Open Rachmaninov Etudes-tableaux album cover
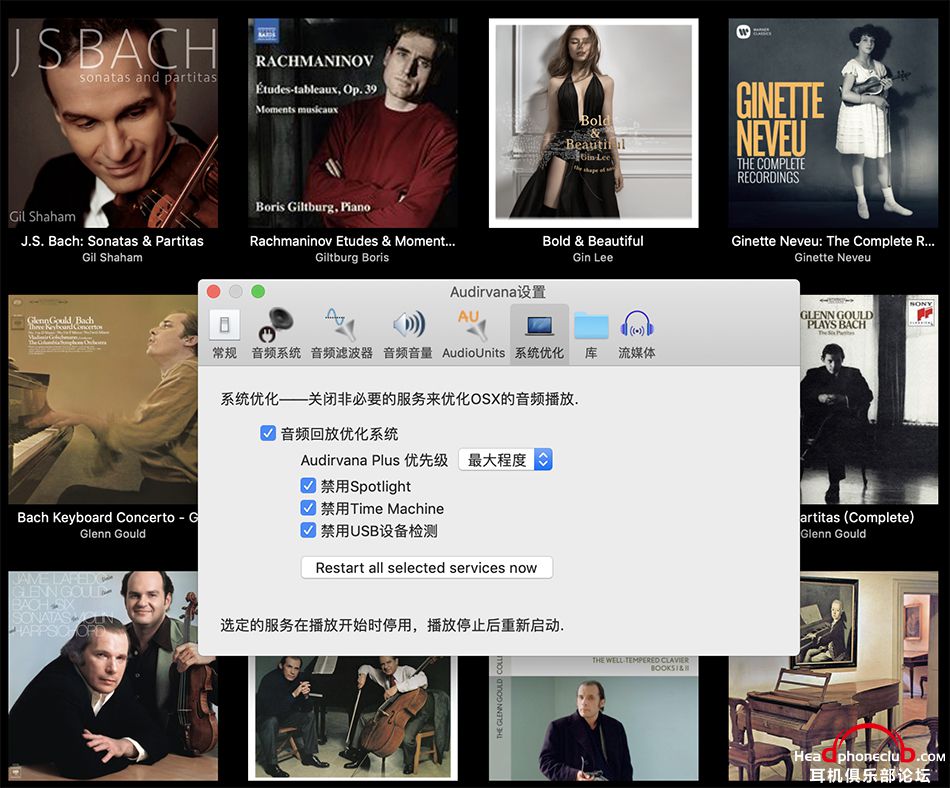 [x=353, y=124]
